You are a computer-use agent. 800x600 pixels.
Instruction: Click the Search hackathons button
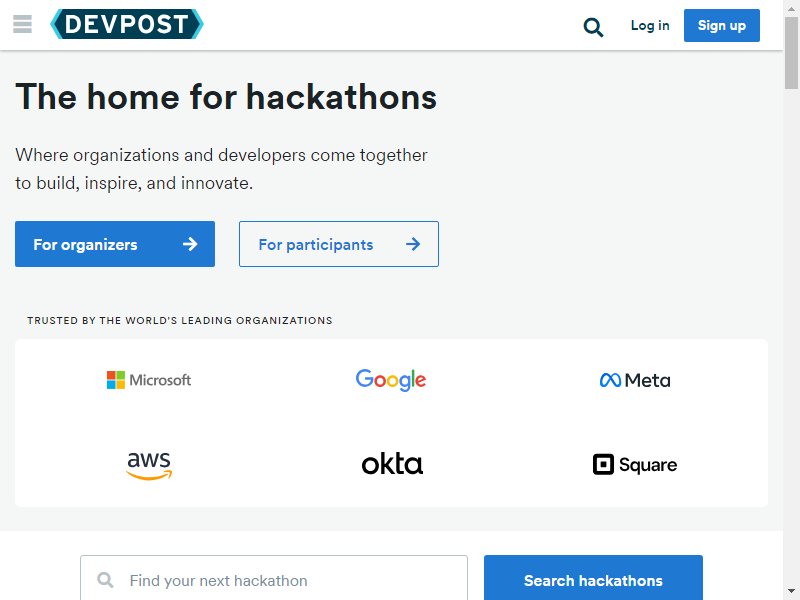tap(593, 580)
